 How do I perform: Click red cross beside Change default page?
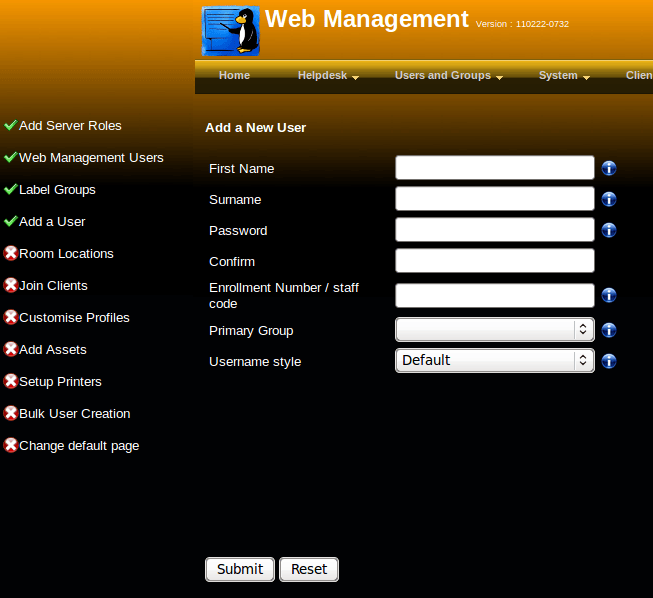click(10, 445)
